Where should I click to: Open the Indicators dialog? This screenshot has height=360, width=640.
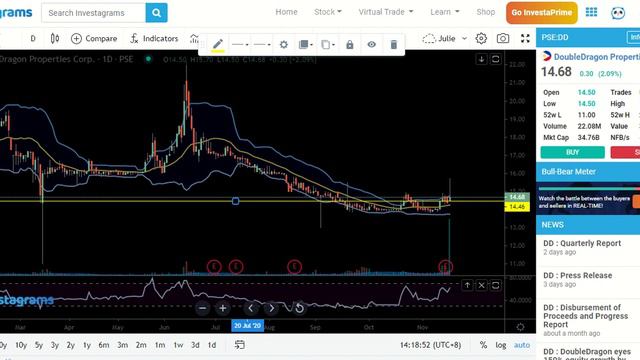pyautogui.click(x=155, y=38)
